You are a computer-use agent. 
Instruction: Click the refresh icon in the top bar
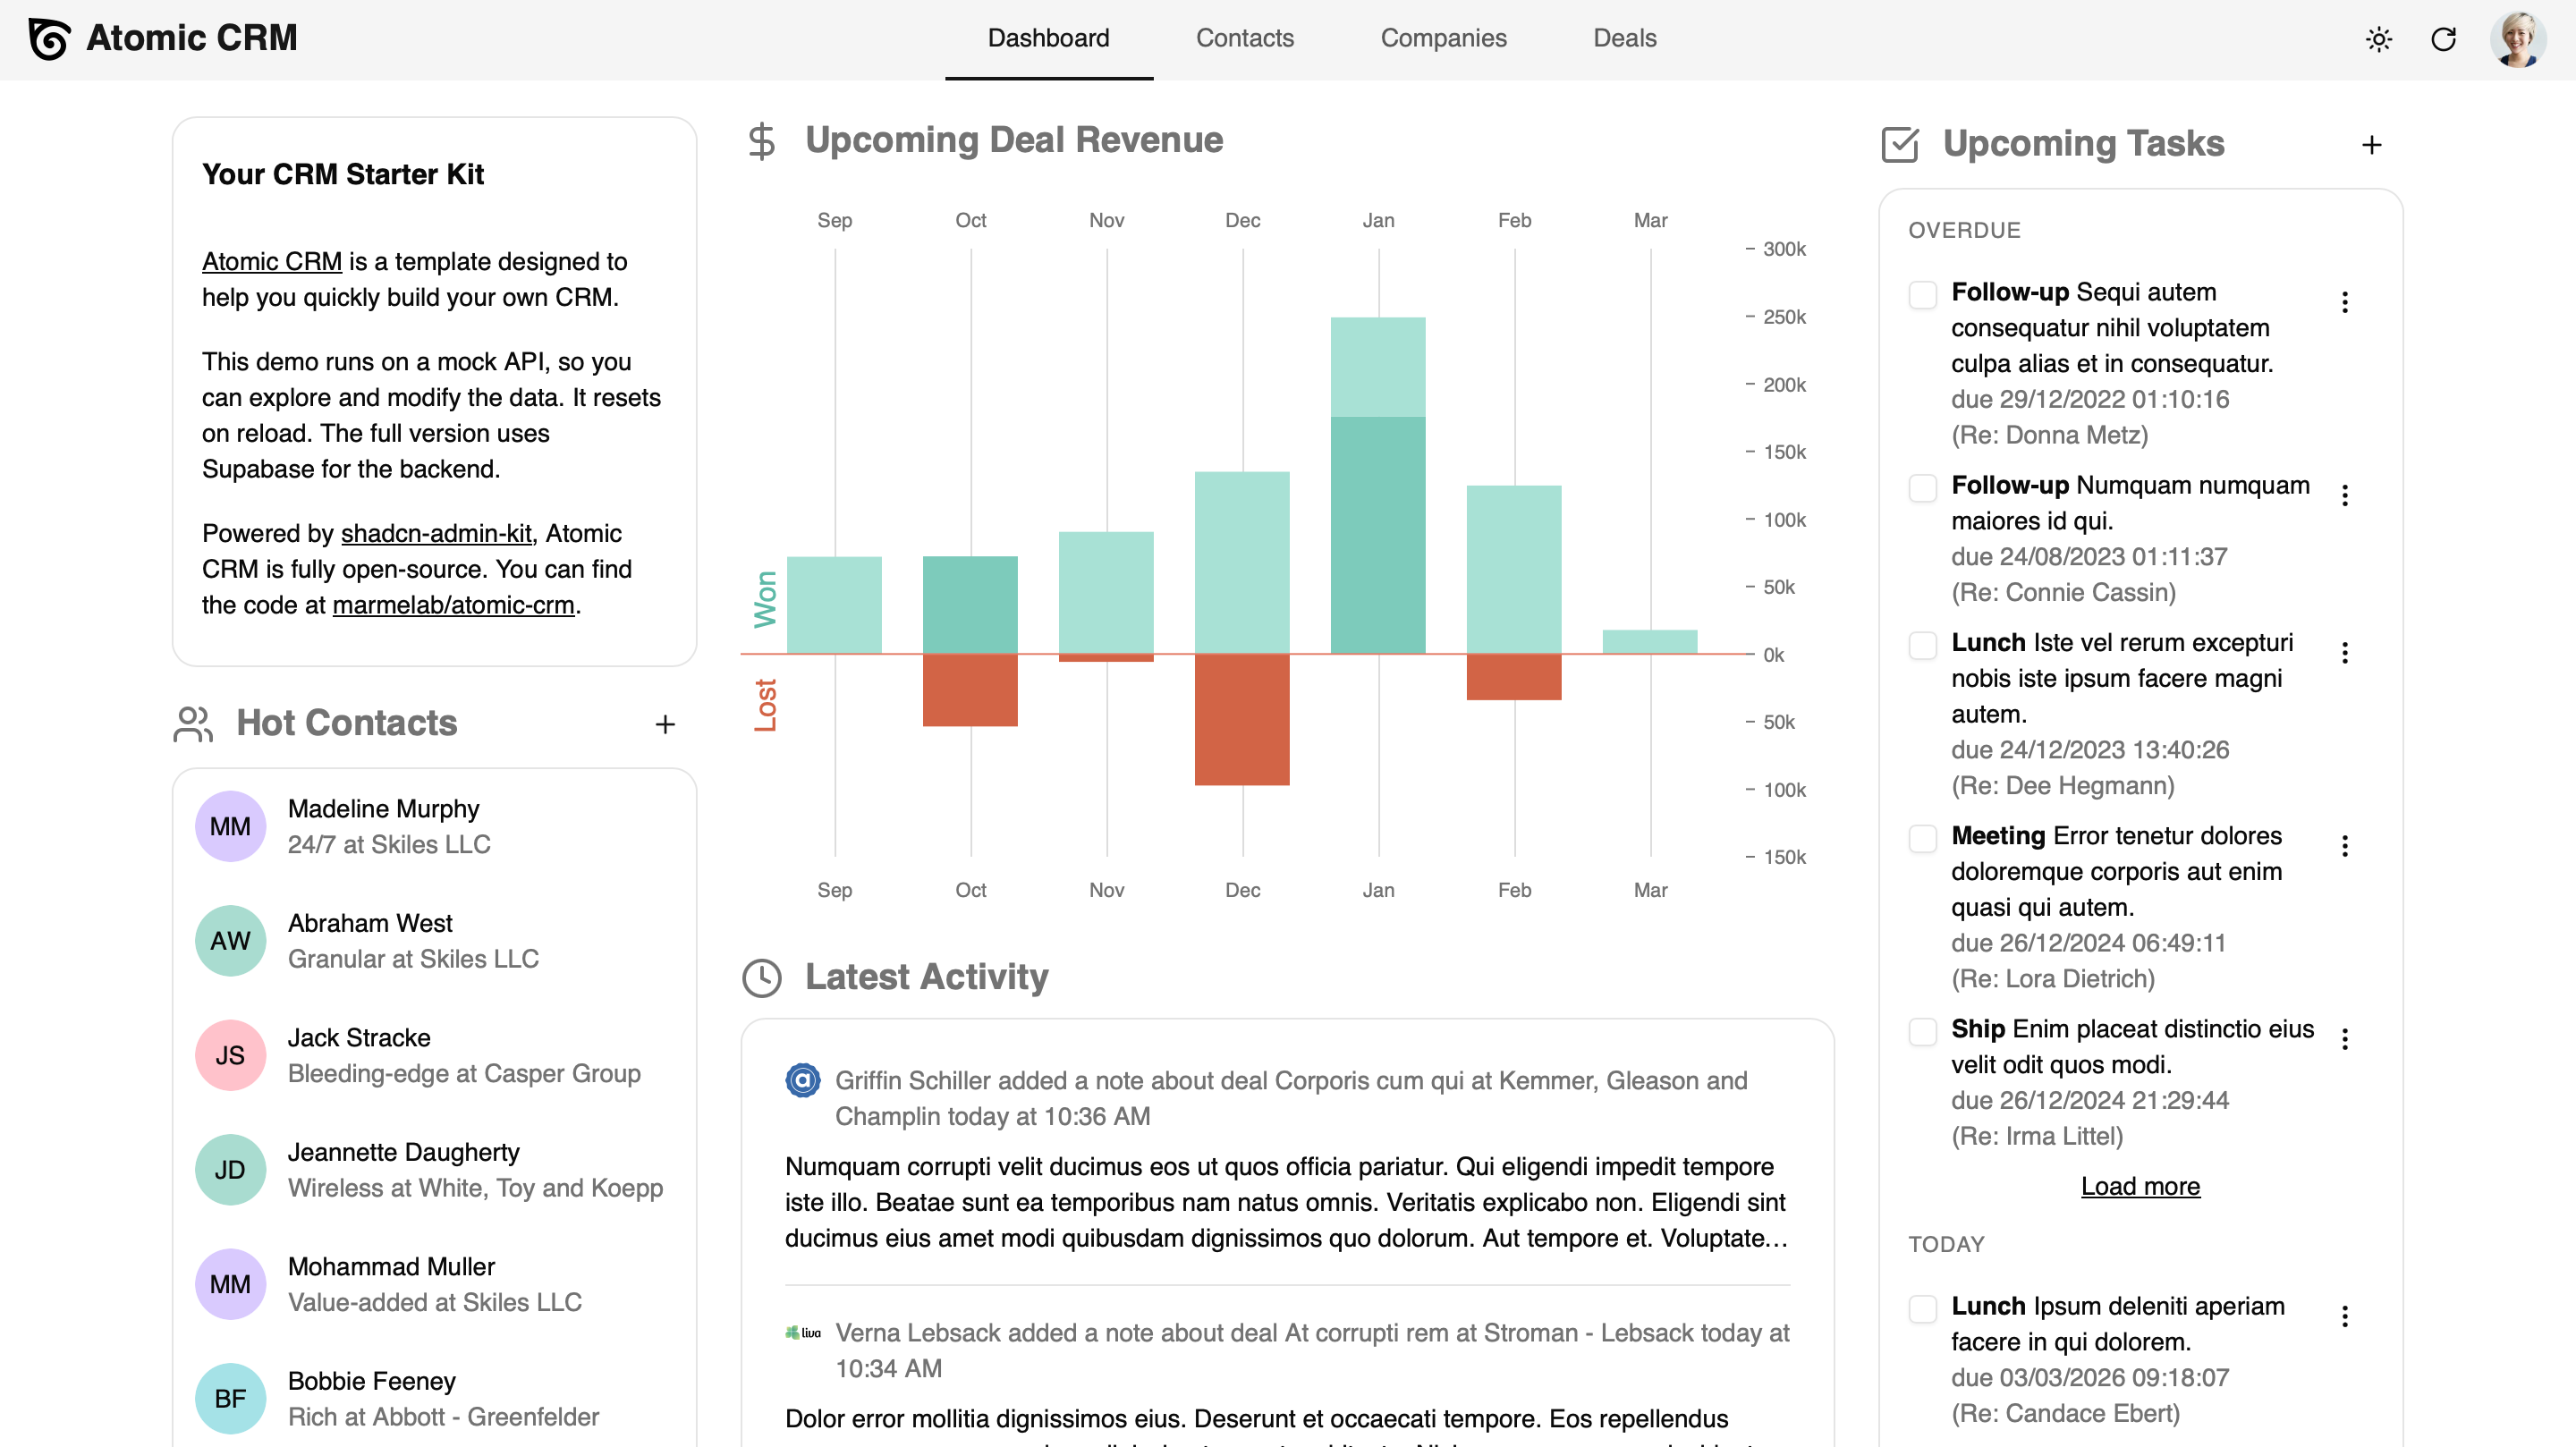point(2443,39)
